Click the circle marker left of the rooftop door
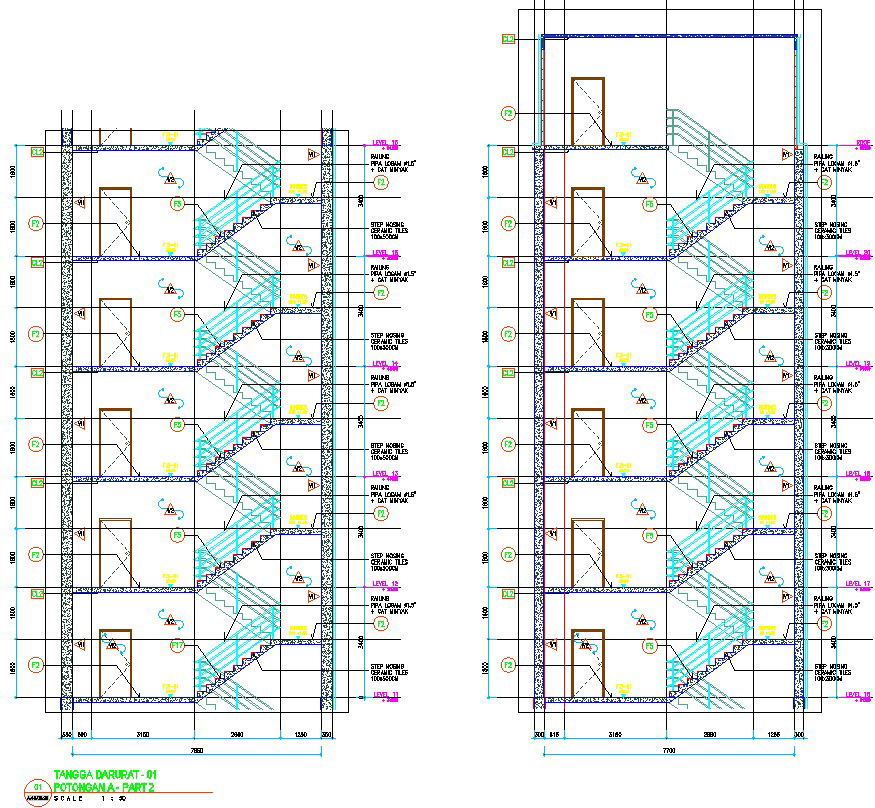This screenshot has width=875, height=808. 508,114
